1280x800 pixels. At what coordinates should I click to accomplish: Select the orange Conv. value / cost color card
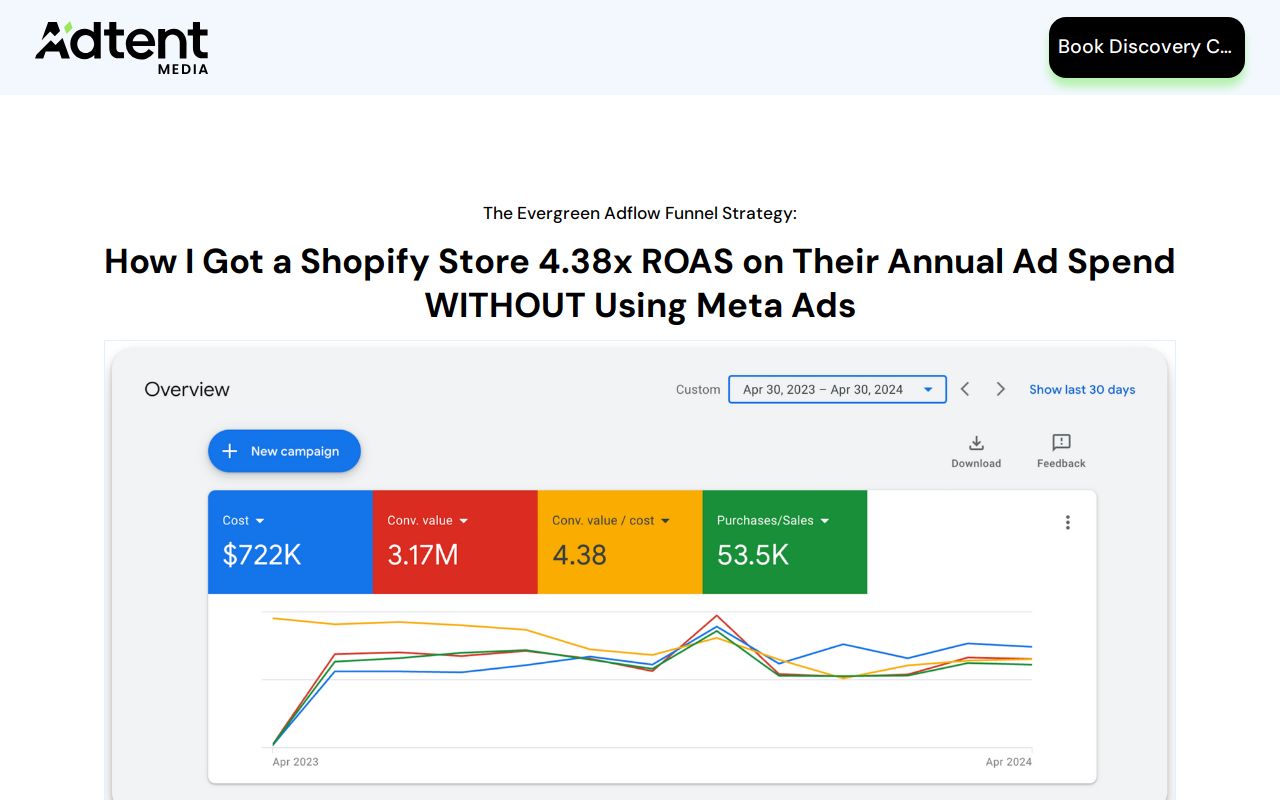click(x=620, y=542)
